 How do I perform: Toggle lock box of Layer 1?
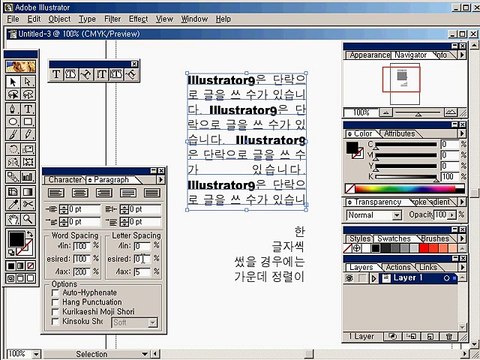[x=362, y=278]
